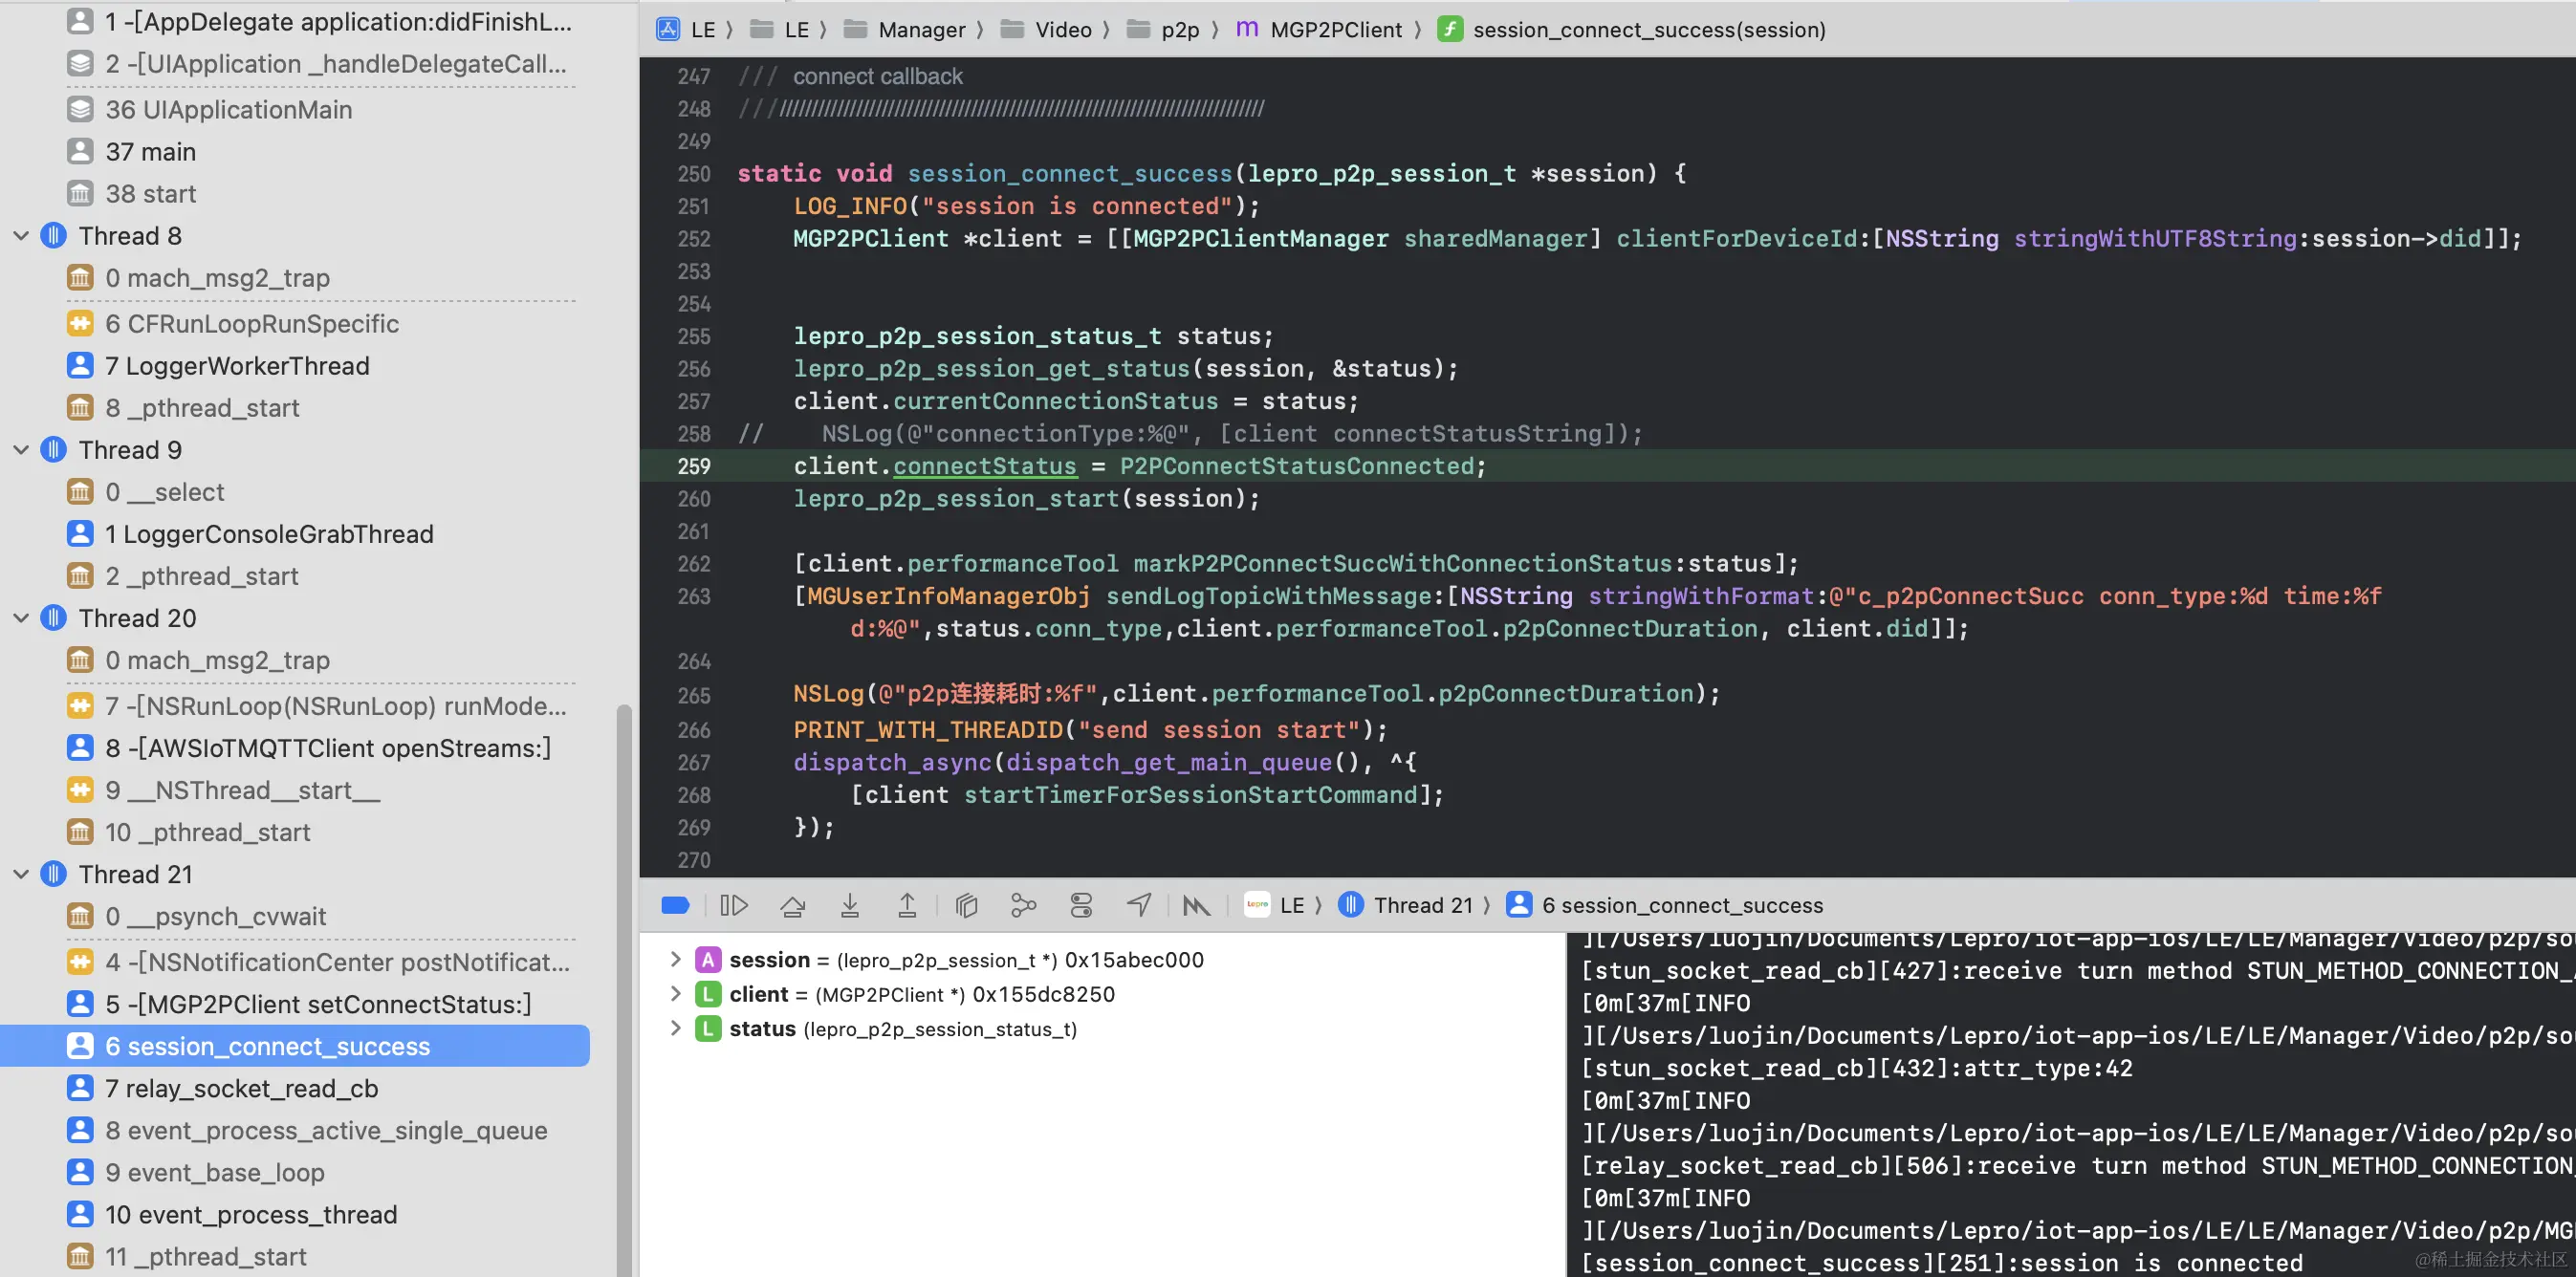Screen dimensions: 2576x1277
Task: Select frame 7 relay_socket_read_cb
Action: click(241, 1088)
